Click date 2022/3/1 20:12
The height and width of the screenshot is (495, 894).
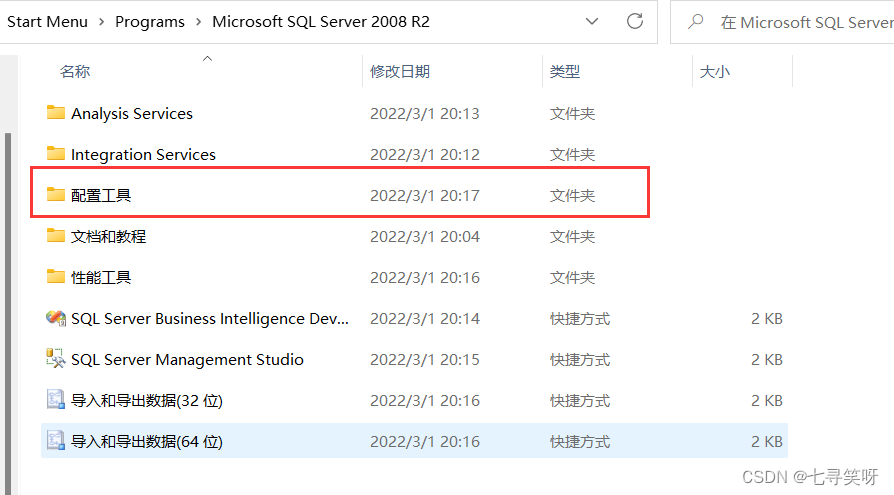point(425,155)
